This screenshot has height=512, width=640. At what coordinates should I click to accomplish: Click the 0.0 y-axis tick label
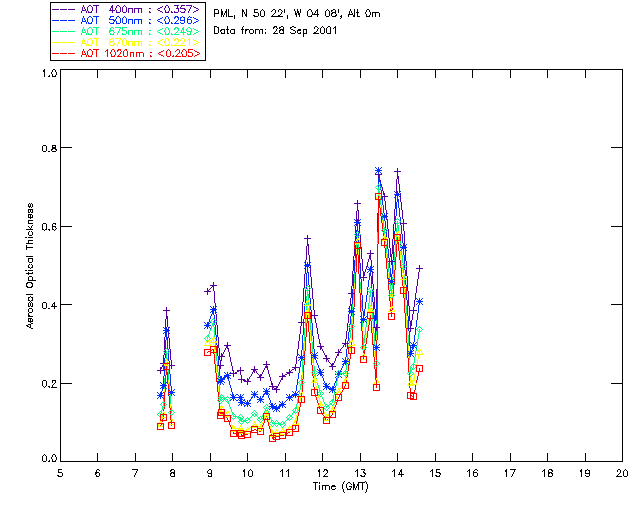point(49,459)
